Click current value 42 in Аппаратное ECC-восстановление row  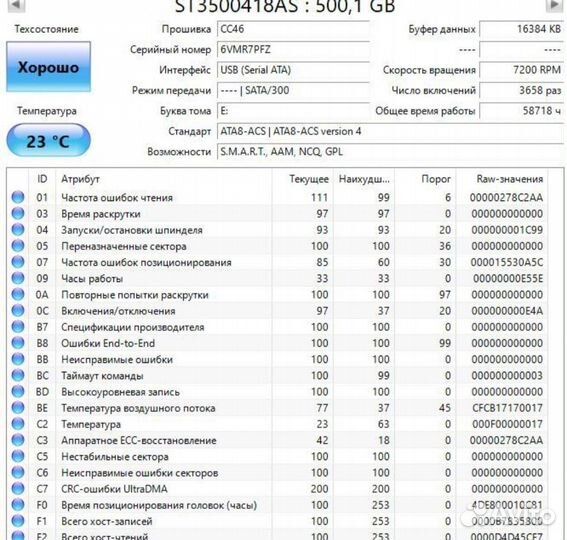click(322, 440)
